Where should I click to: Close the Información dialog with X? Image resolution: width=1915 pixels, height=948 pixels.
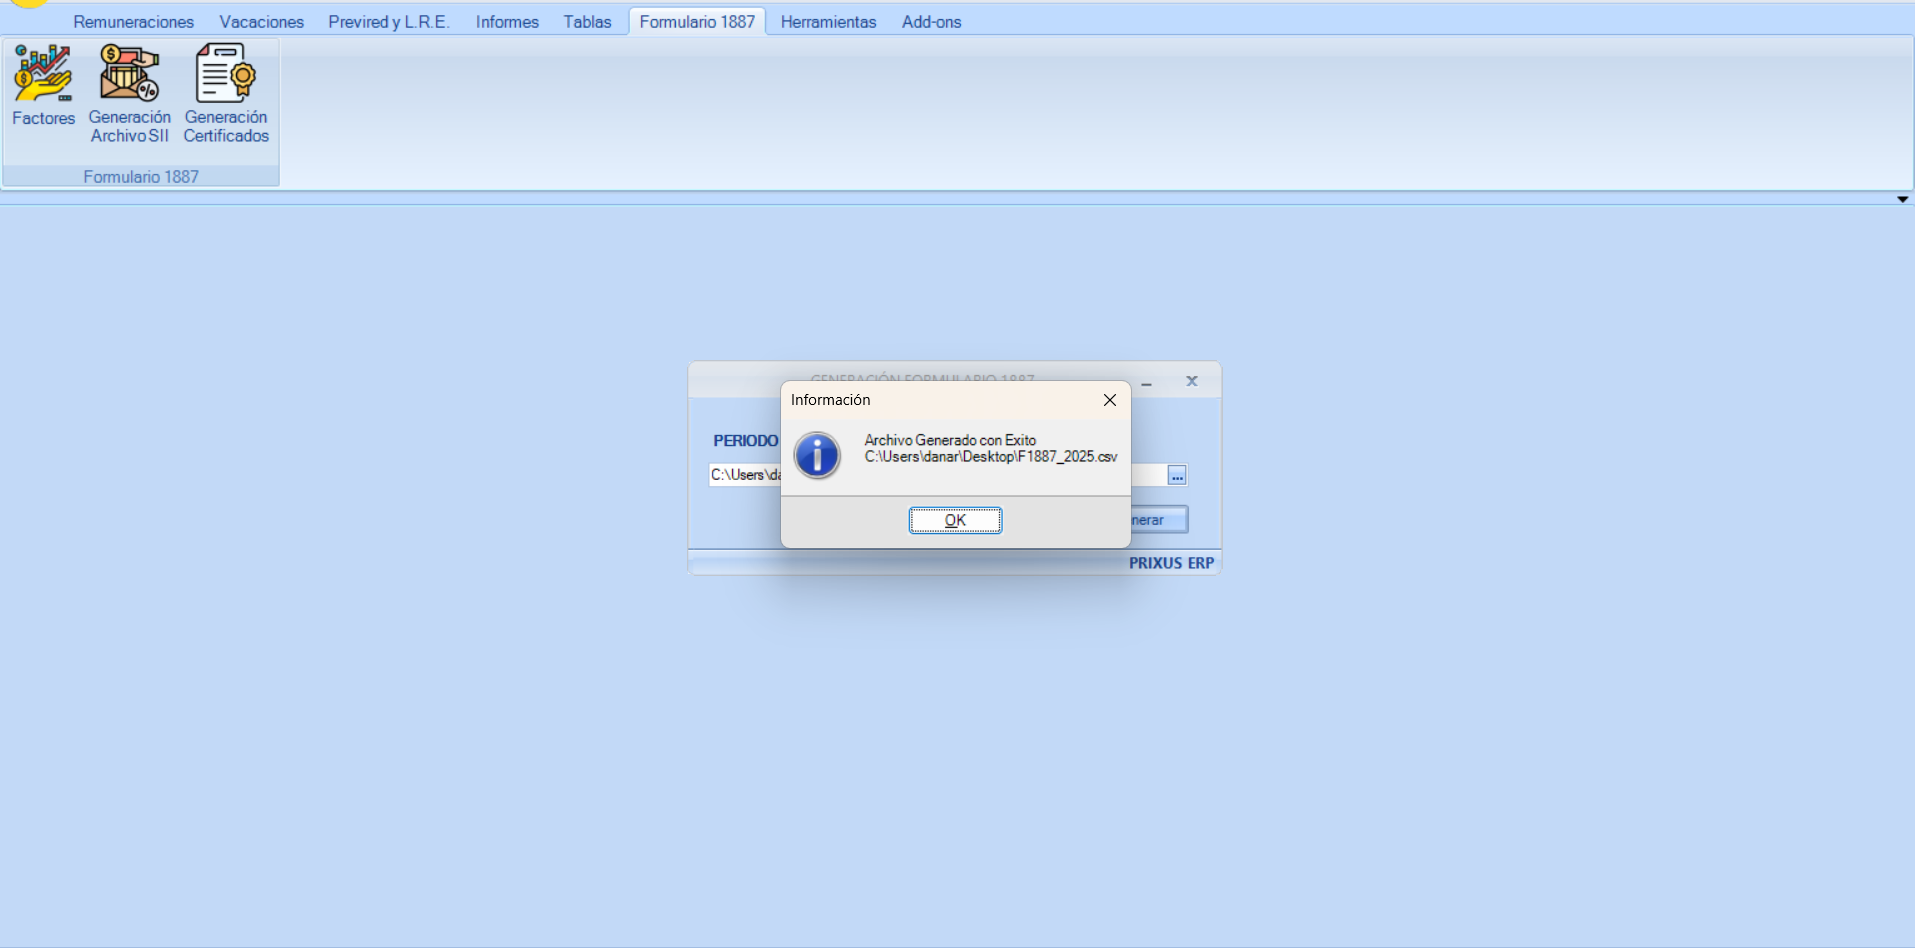pos(1109,400)
